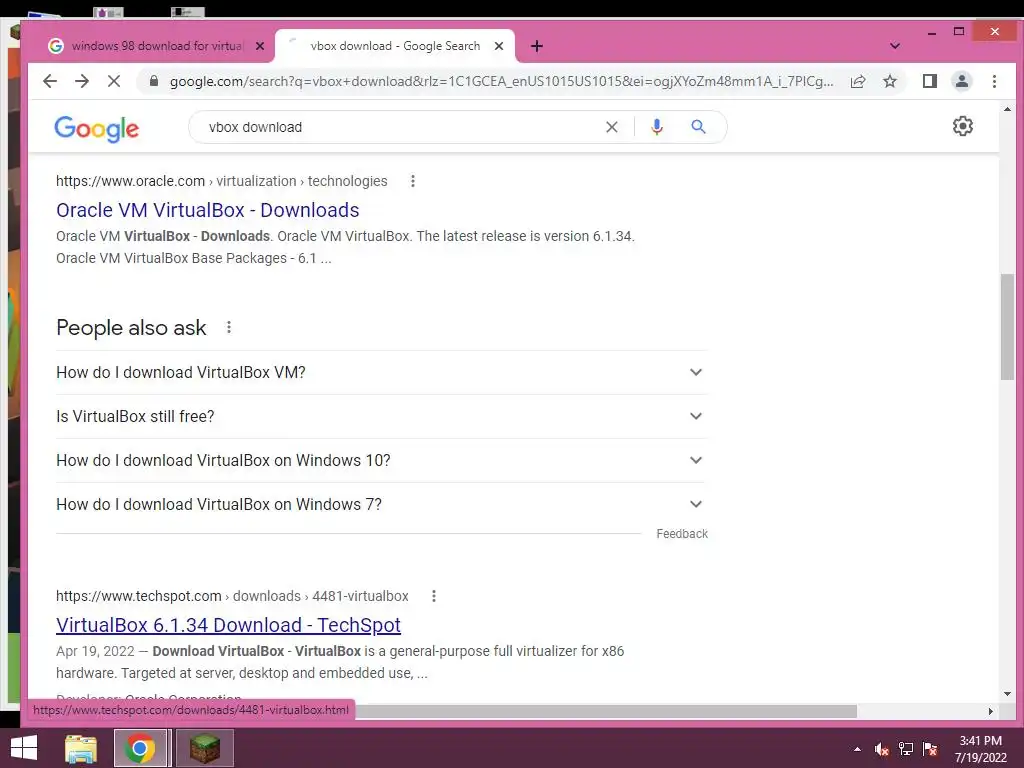Open options for the oracle.com result

[412, 181]
